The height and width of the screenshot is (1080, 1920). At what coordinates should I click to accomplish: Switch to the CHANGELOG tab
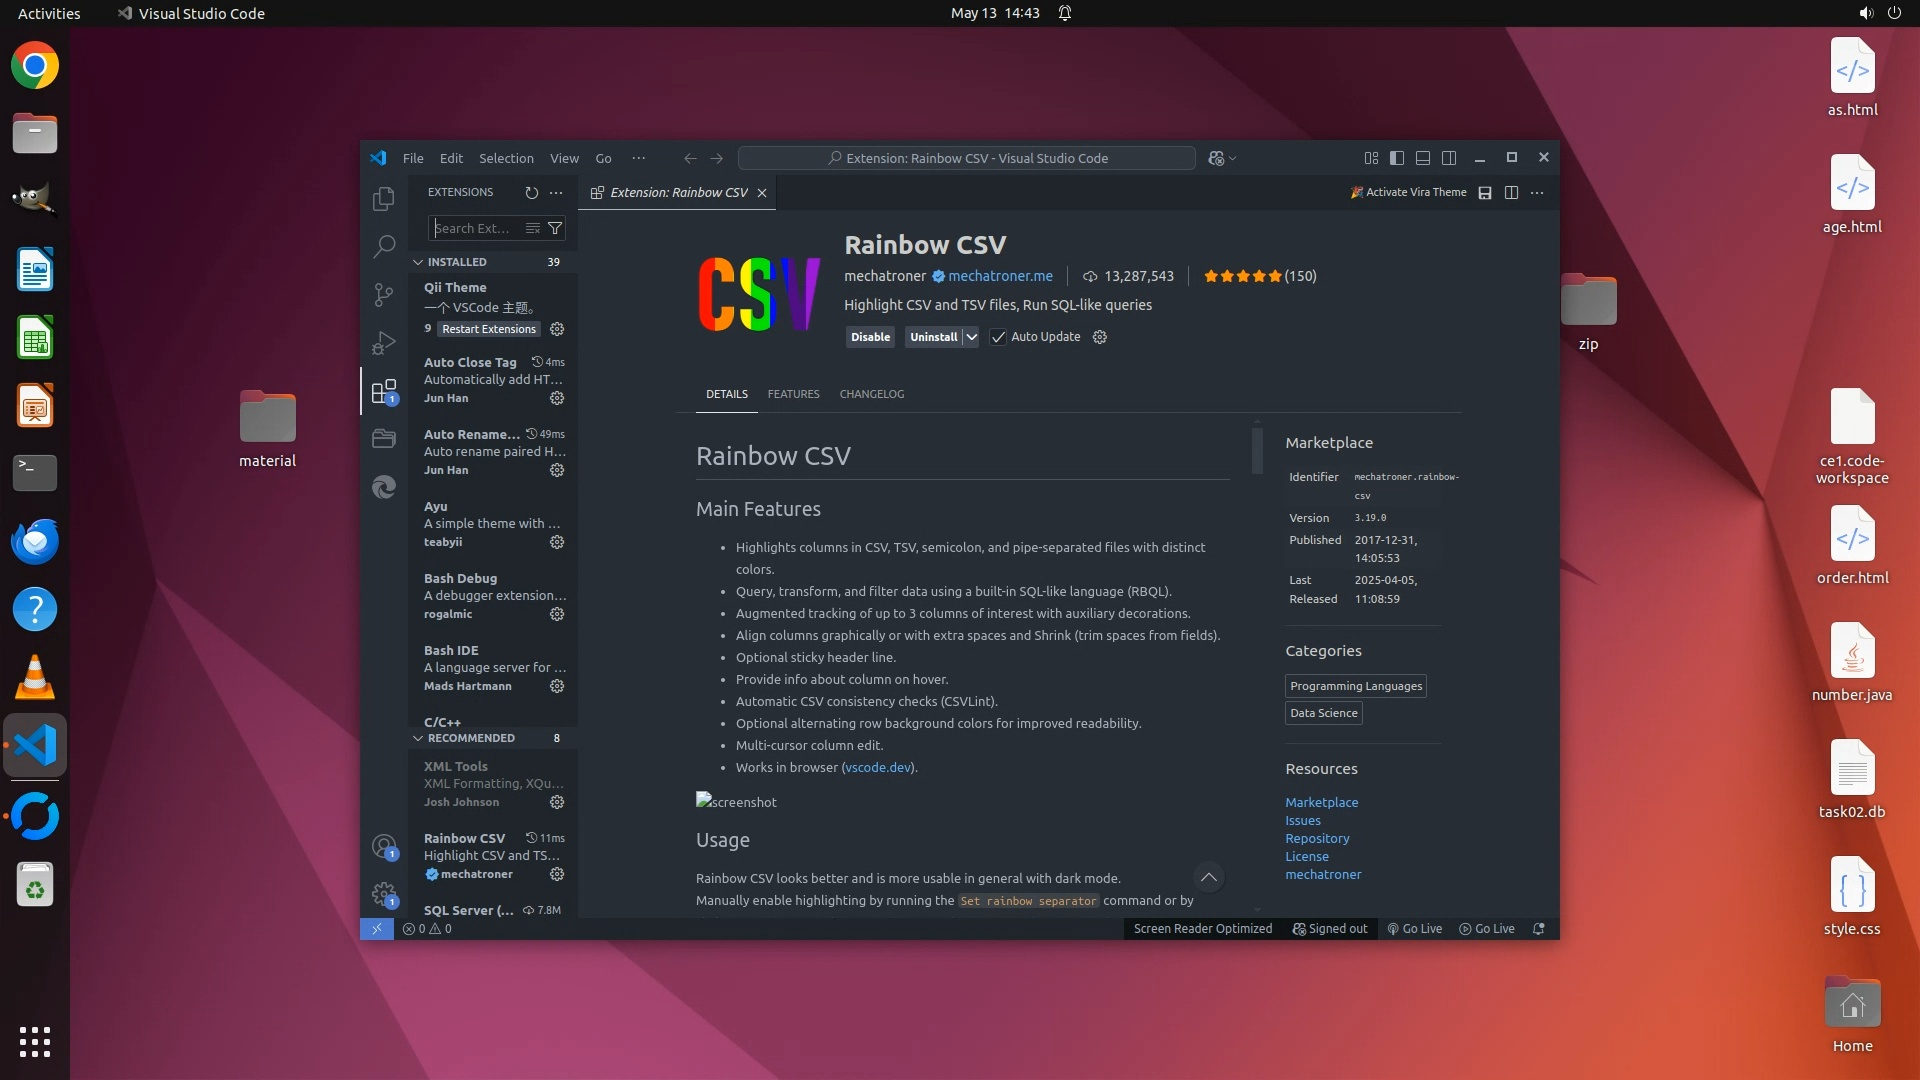[871, 394]
